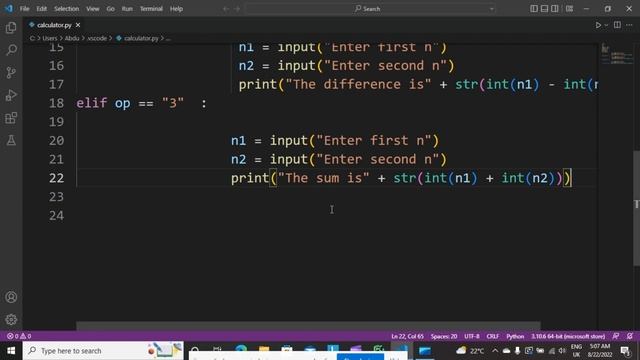Click Users in the breadcrumb path

[50, 38]
